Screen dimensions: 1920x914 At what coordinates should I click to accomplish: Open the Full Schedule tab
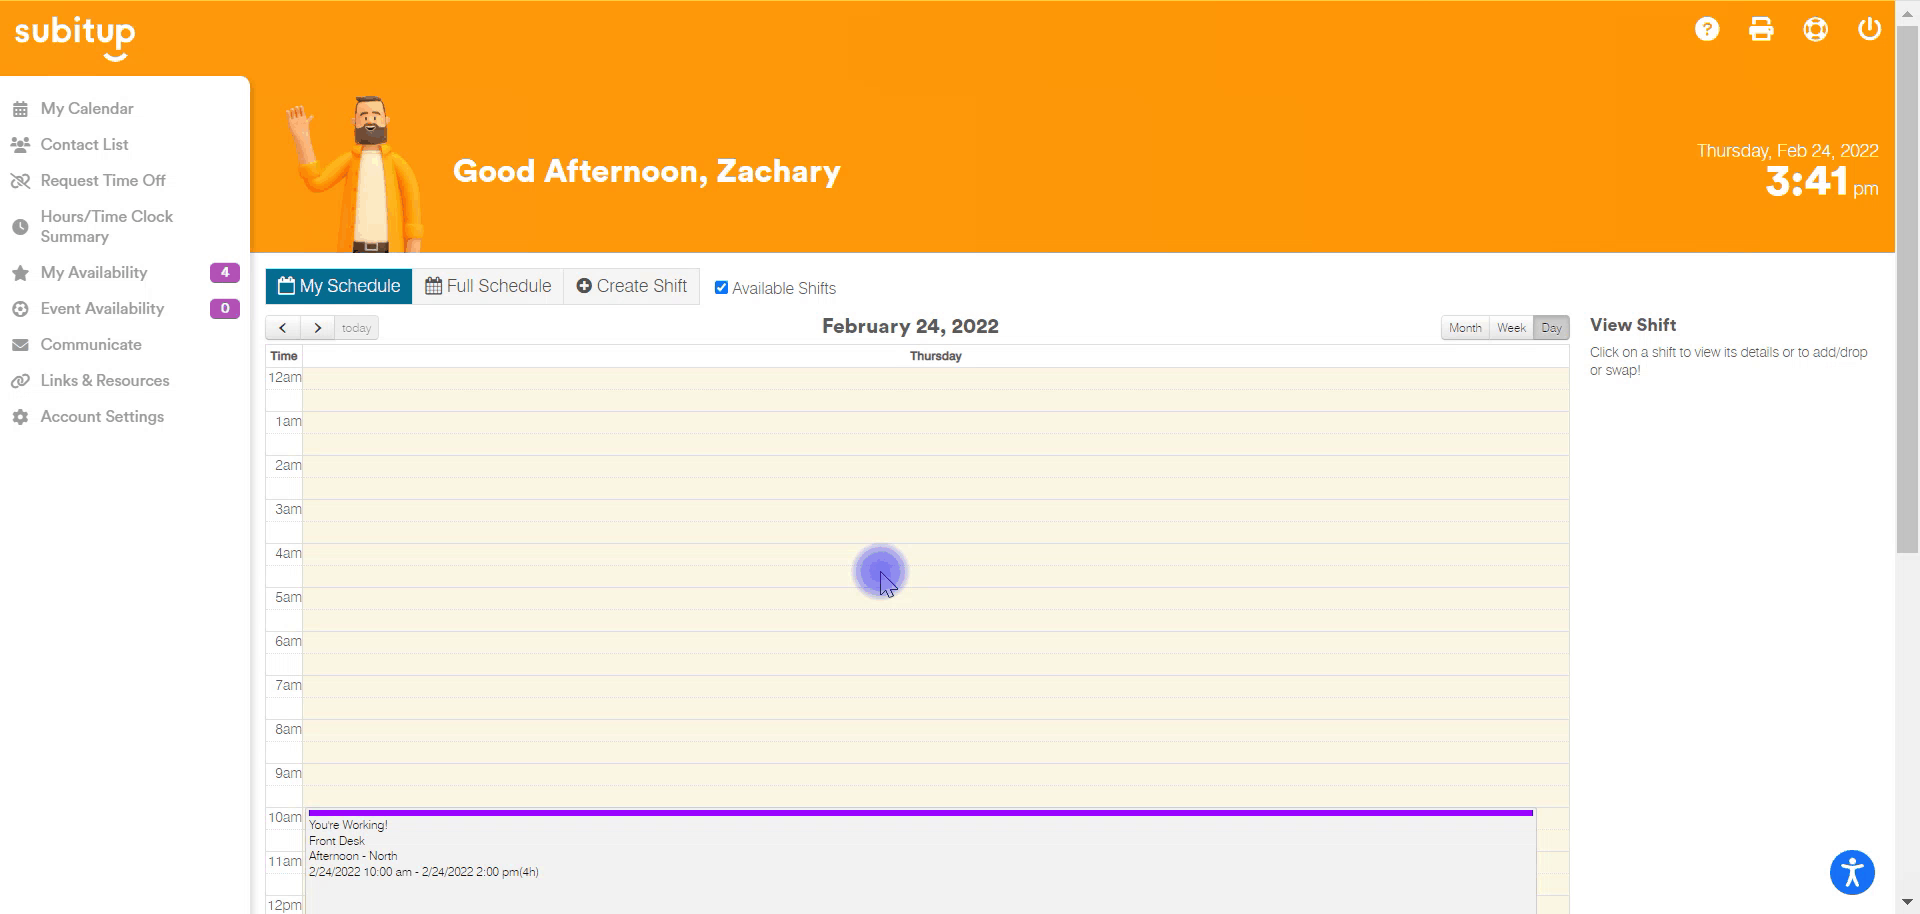coord(488,286)
